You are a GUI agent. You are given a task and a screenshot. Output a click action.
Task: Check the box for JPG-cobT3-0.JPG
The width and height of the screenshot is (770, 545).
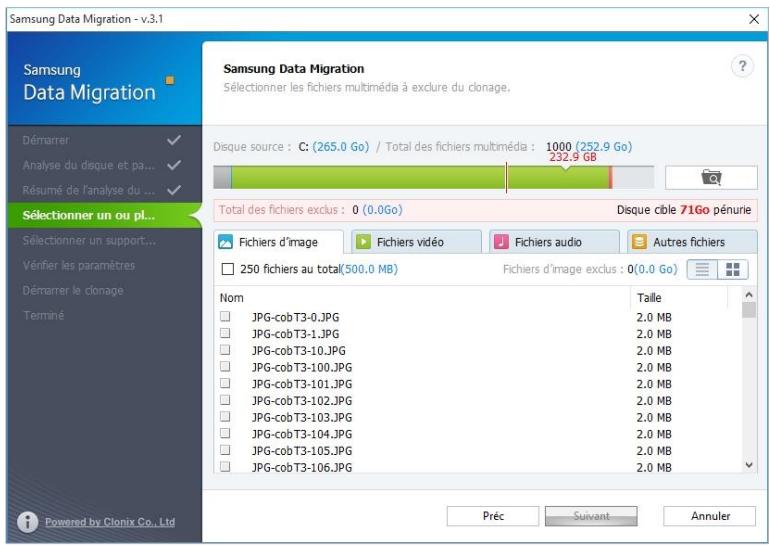coord(225,316)
